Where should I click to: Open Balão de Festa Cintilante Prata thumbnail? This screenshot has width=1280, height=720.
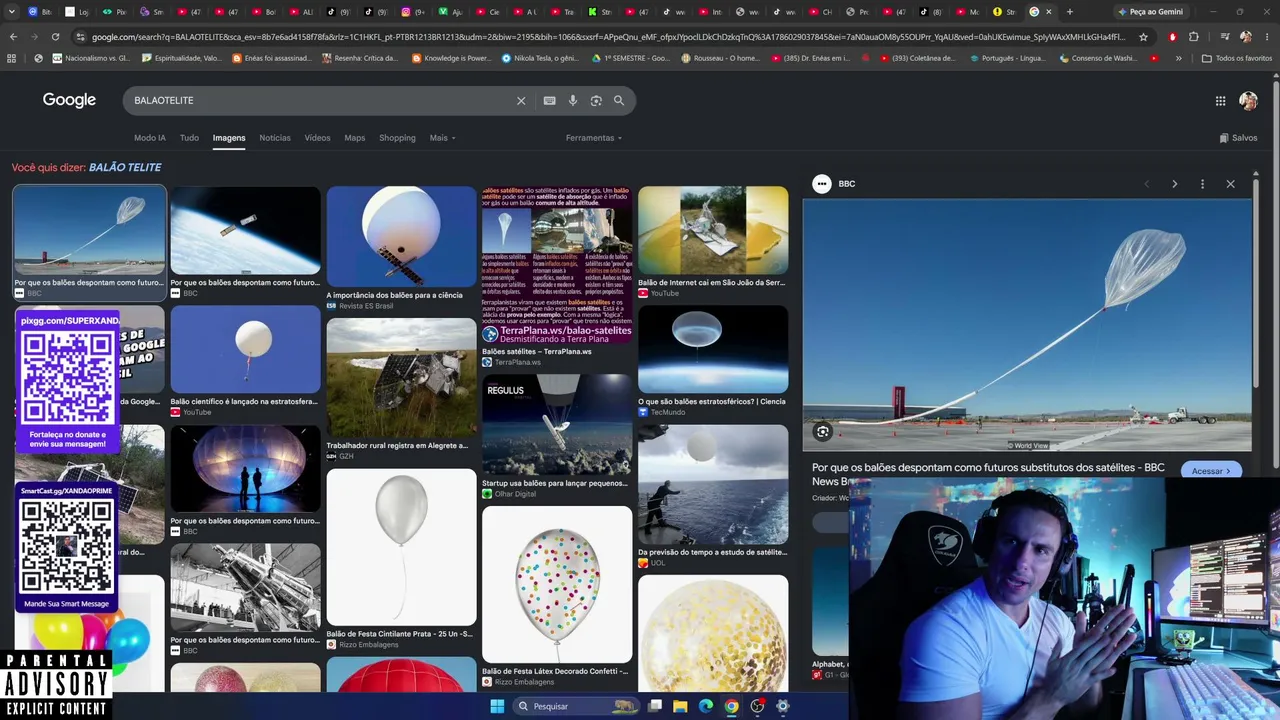(x=401, y=547)
